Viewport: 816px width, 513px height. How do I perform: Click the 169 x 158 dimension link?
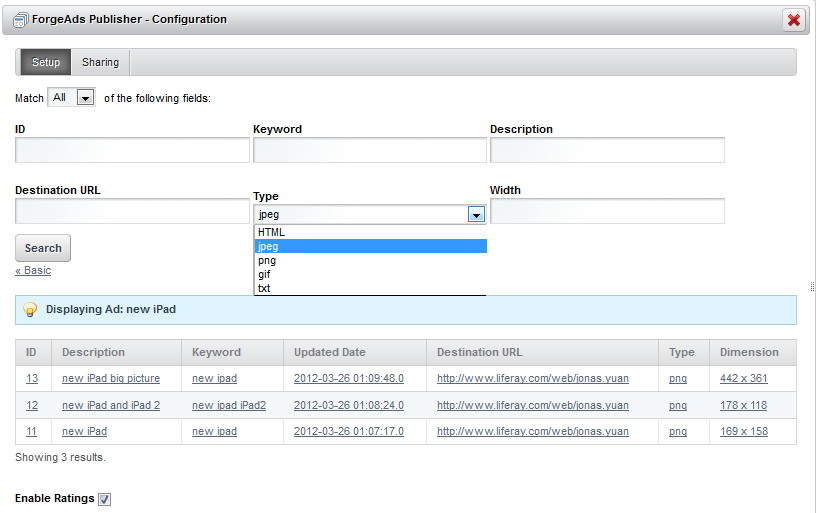tap(744, 431)
